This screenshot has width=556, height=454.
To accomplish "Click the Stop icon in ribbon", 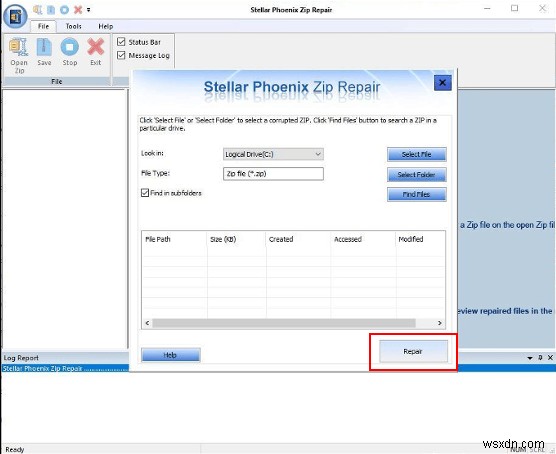I will pyautogui.click(x=70, y=52).
